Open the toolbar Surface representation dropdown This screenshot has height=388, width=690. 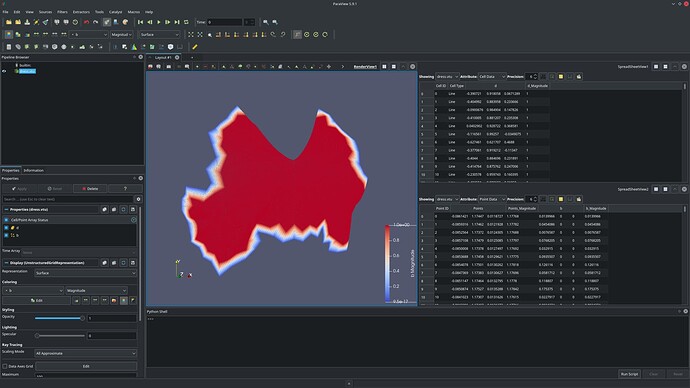(159, 34)
